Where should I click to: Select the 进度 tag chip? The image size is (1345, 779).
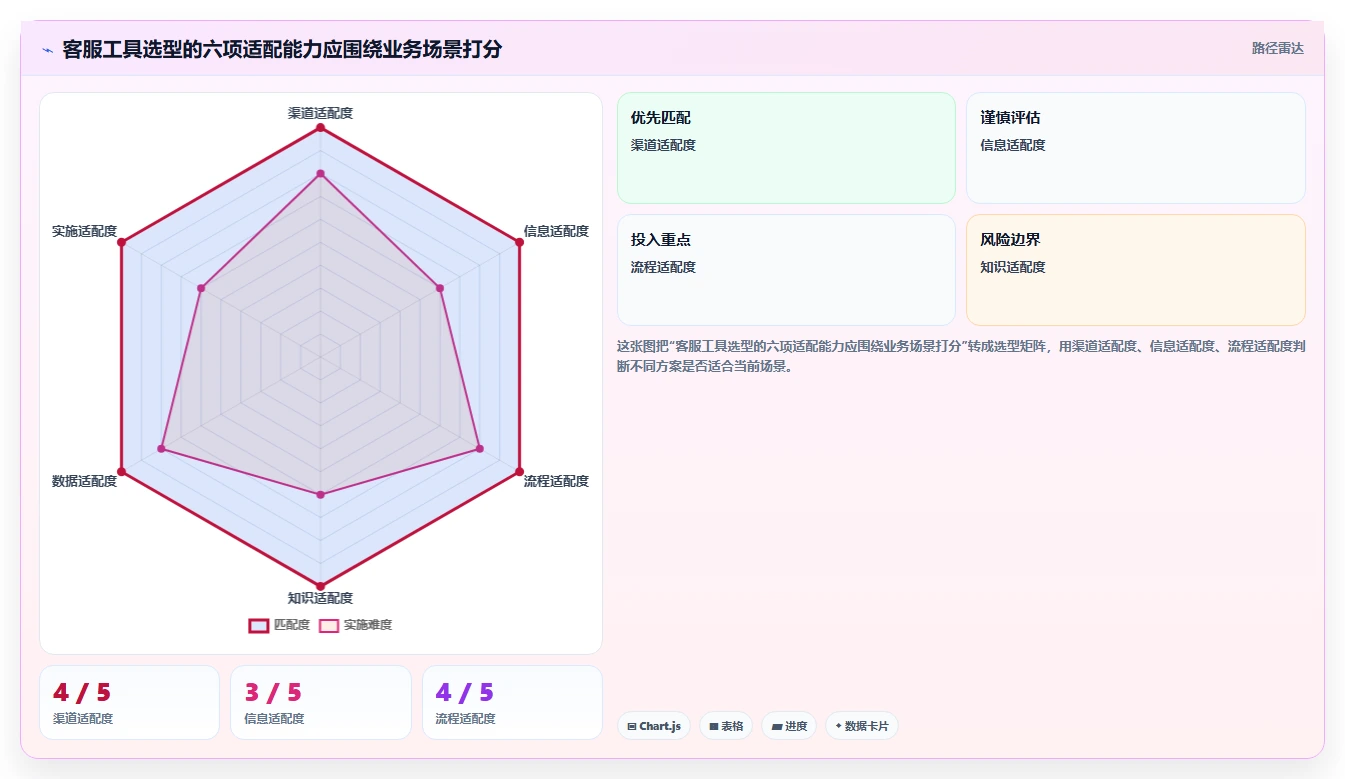pos(789,726)
